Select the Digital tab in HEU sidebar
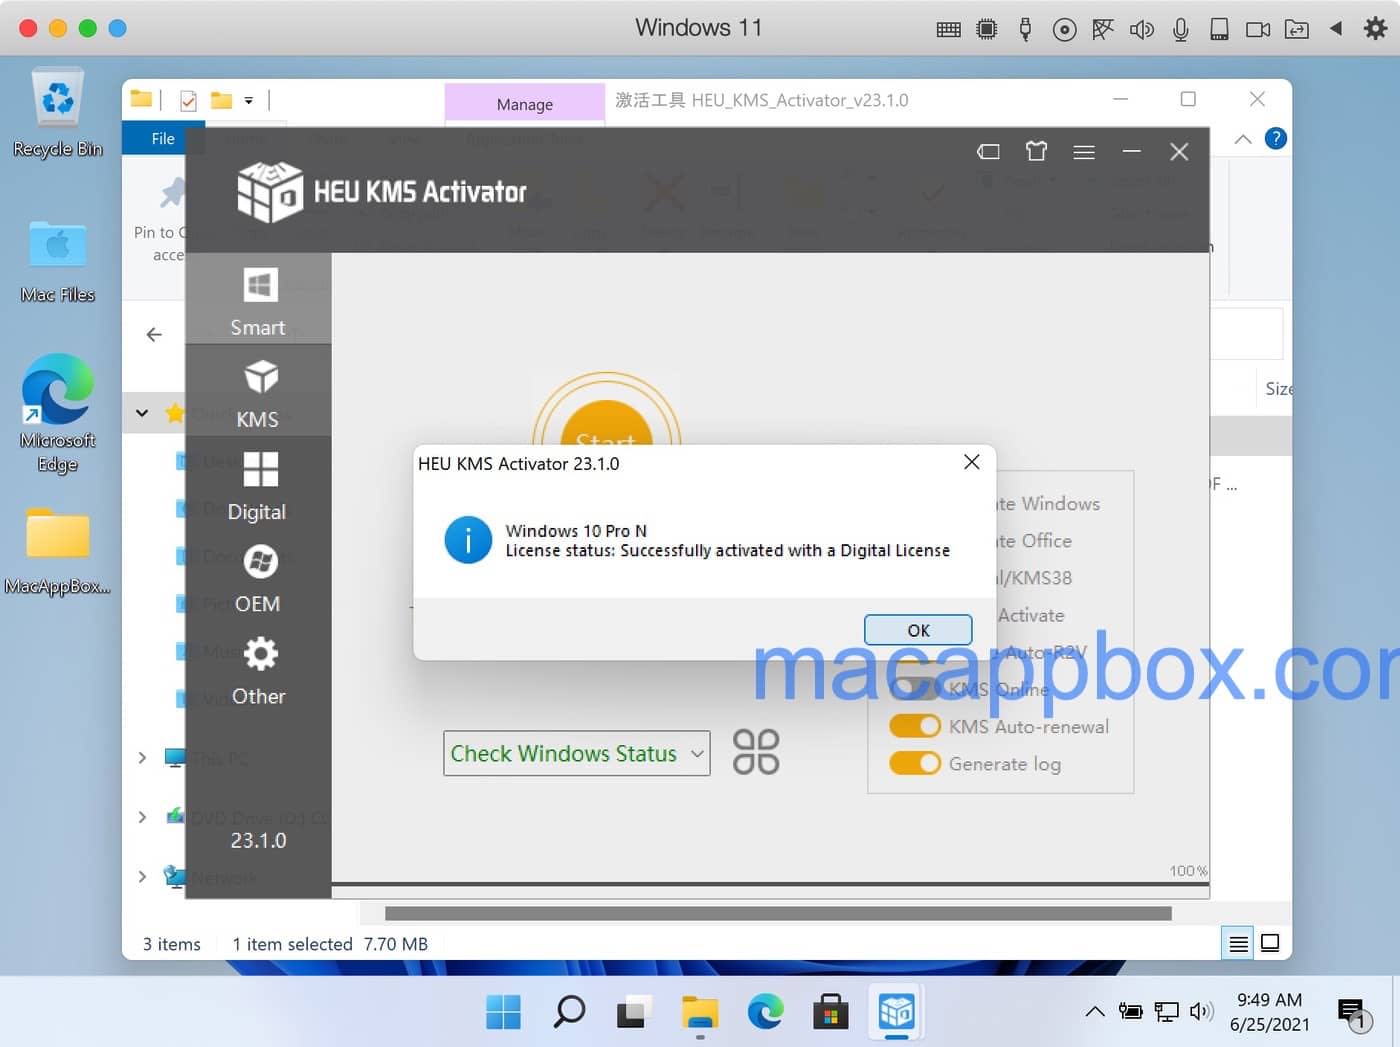Viewport: 1400px width, 1047px height. point(258,484)
